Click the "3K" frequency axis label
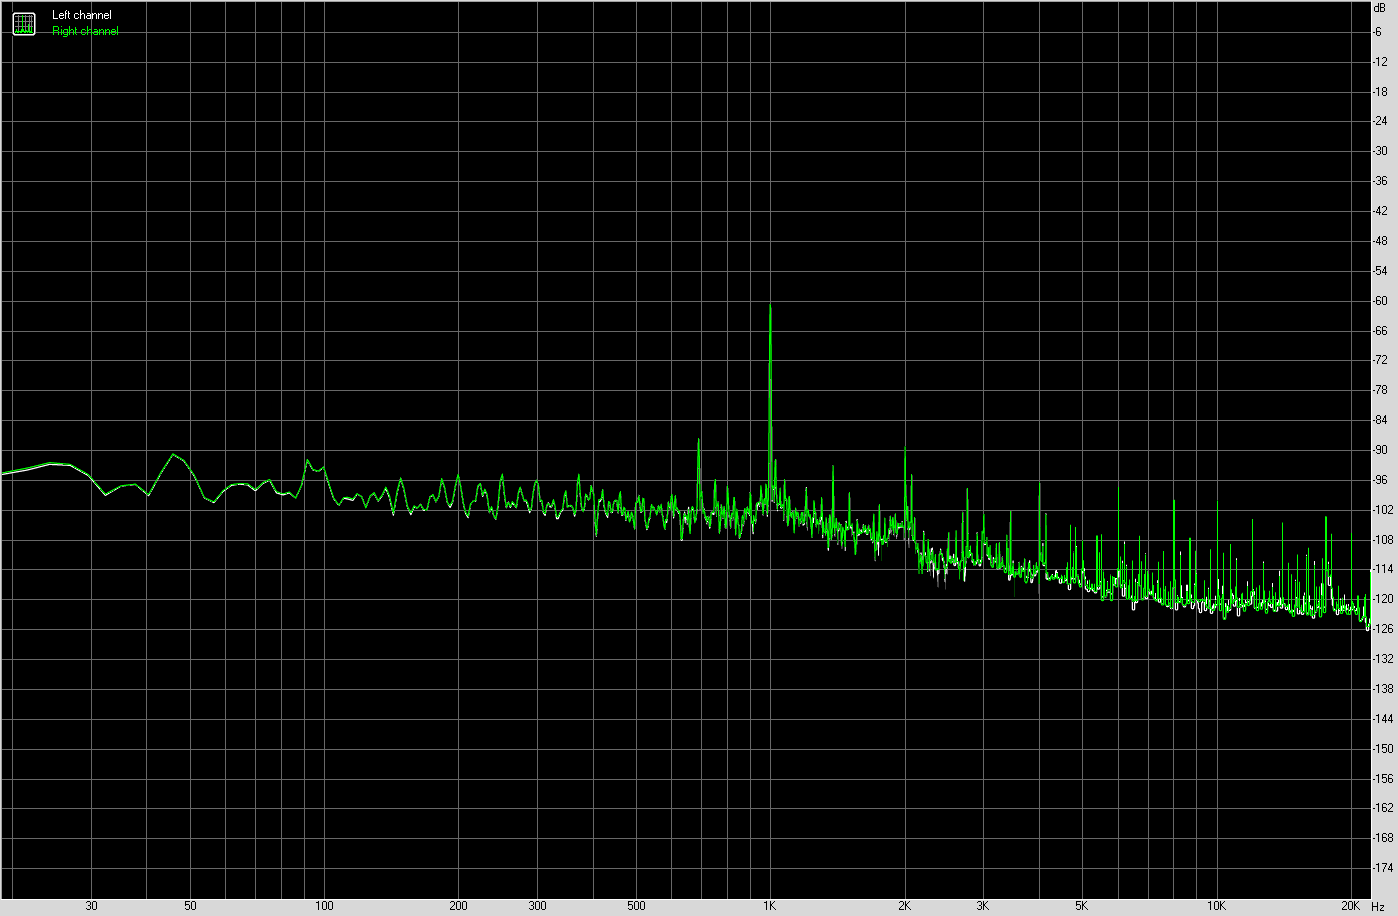 pos(983,906)
